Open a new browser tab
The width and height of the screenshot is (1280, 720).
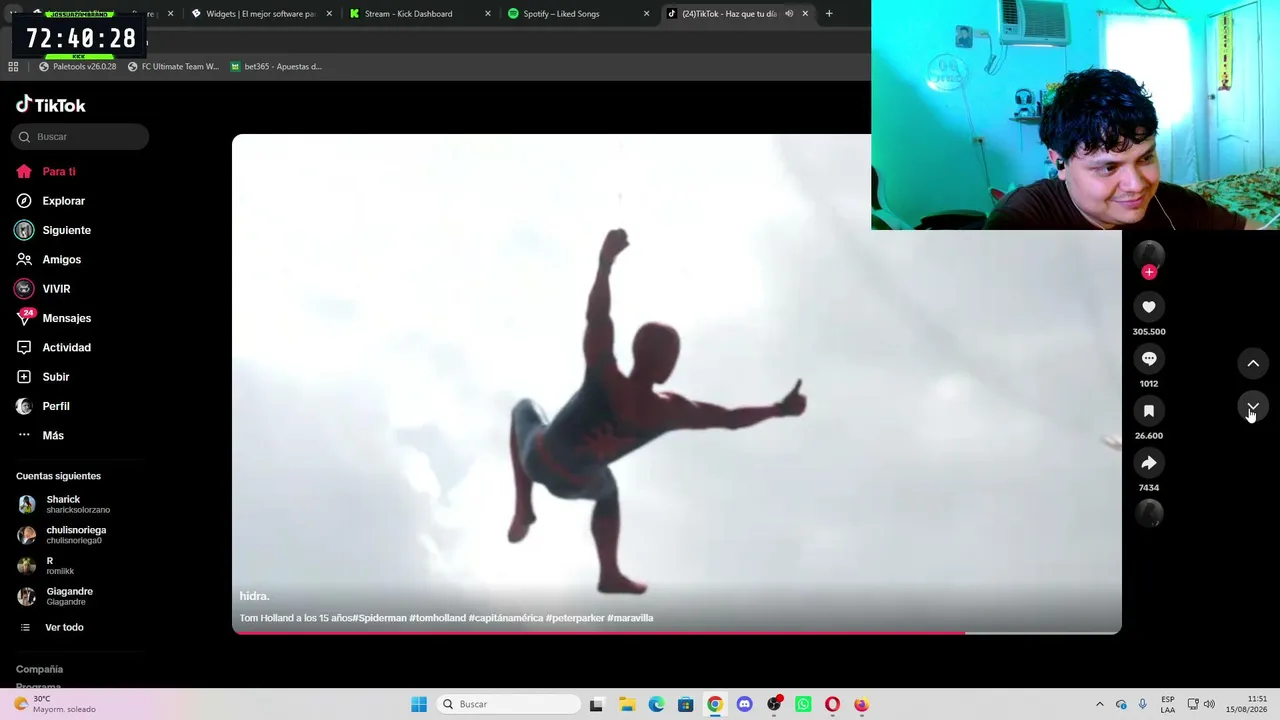pyautogui.click(x=829, y=14)
